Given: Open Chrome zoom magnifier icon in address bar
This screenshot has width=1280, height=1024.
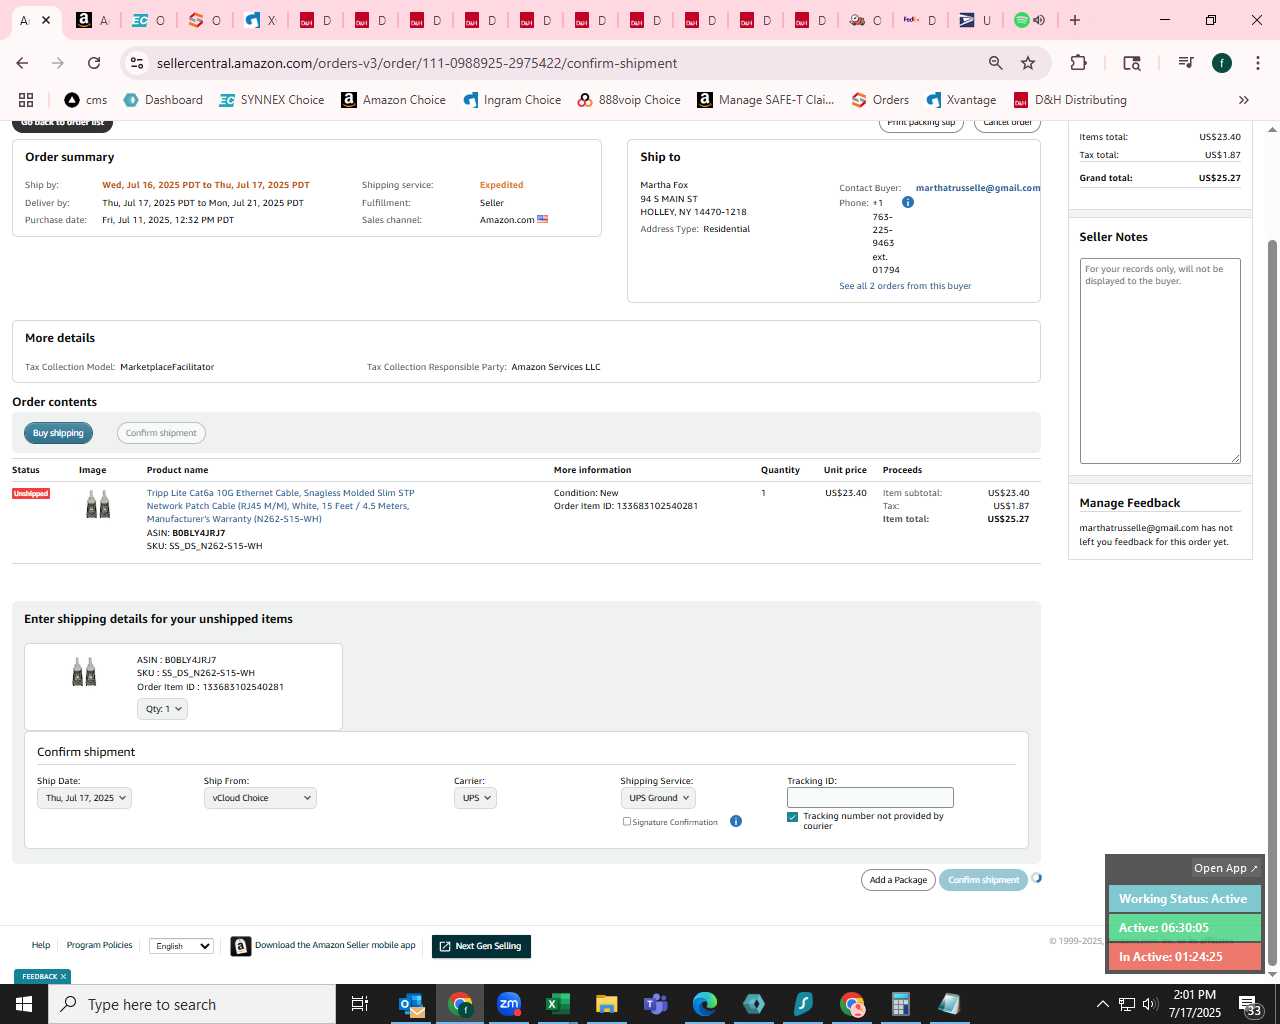Looking at the screenshot, I should [x=995, y=63].
